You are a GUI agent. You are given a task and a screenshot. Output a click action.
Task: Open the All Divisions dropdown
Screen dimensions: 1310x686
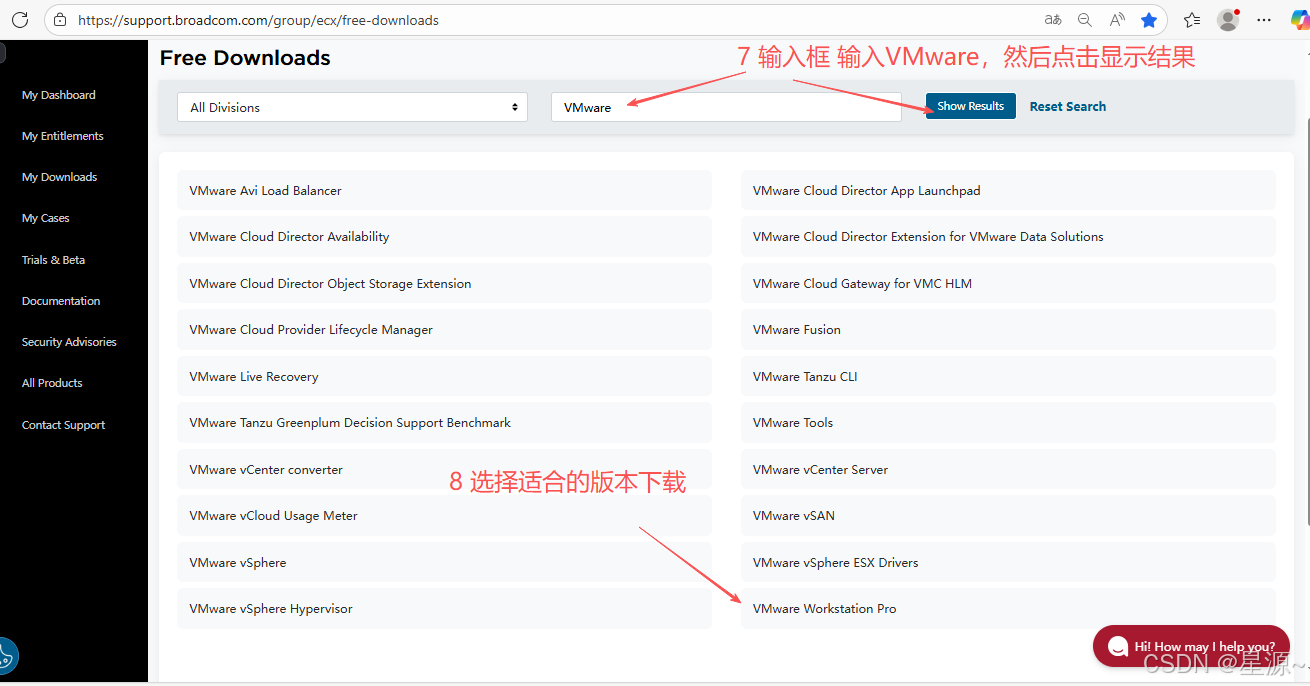tap(352, 107)
